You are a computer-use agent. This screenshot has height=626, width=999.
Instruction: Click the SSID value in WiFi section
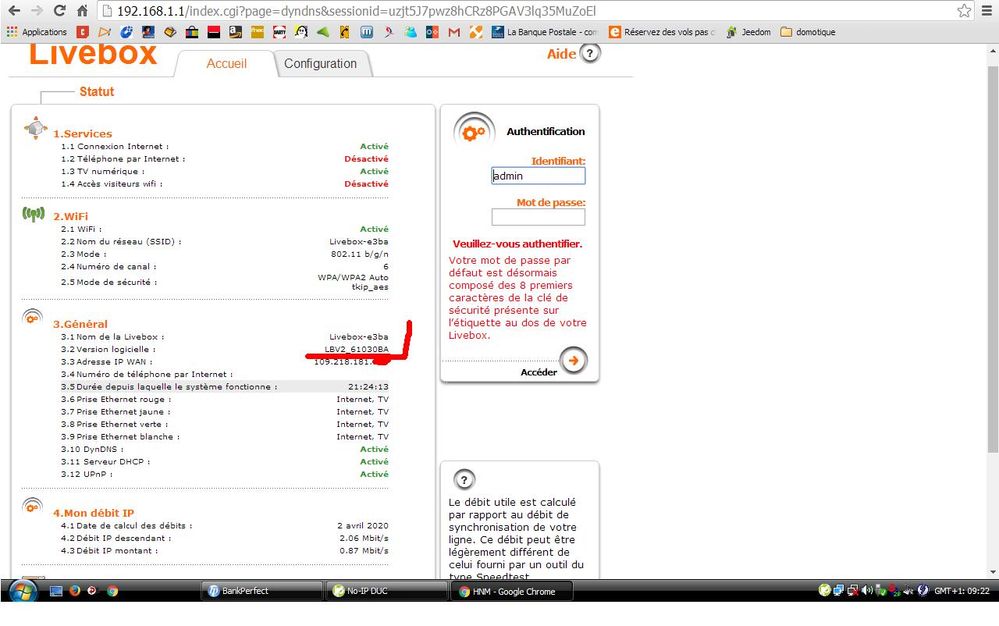tap(359, 242)
